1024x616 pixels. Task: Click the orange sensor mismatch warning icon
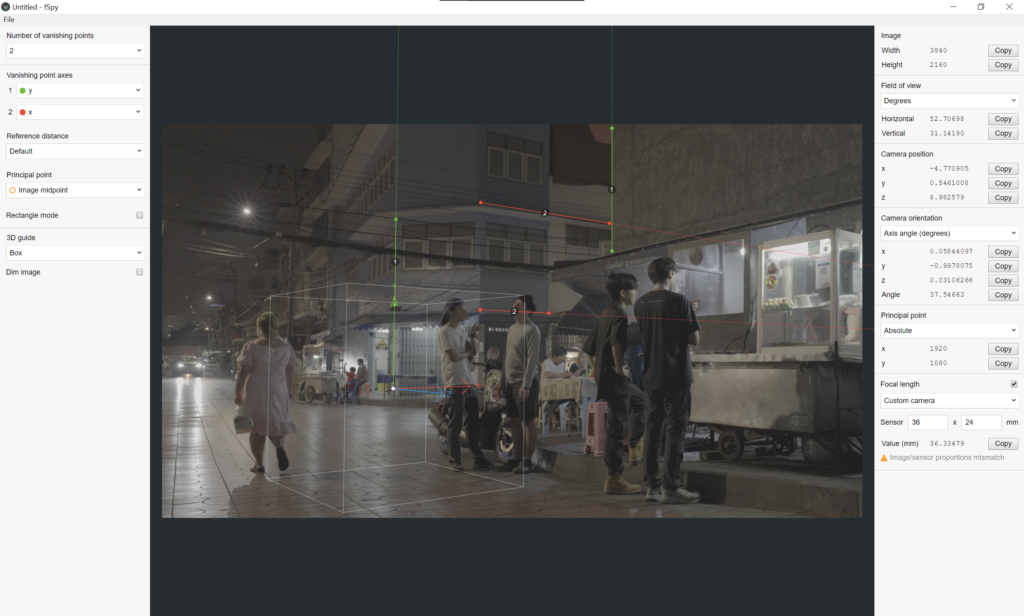pyautogui.click(x=883, y=457)
